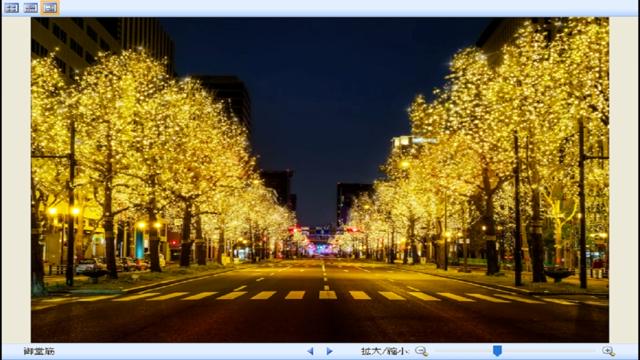Viewport: 640px width, 360px height.
Task: Click the blue zoom slider handle
Action: [x=497, y=351]
